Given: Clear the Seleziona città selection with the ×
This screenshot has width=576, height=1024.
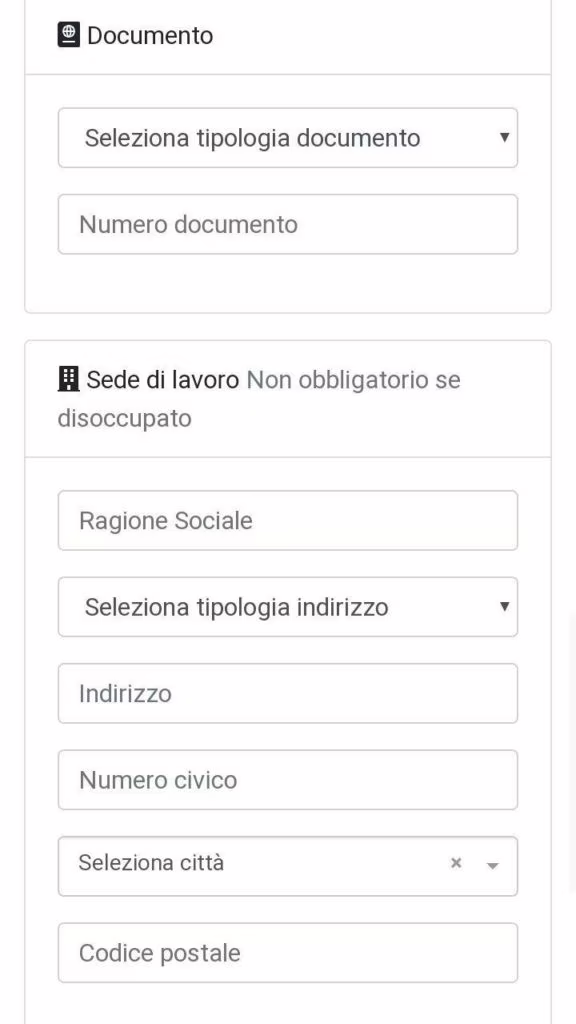Looking at the screenshot, I should (x=456, y=863).
